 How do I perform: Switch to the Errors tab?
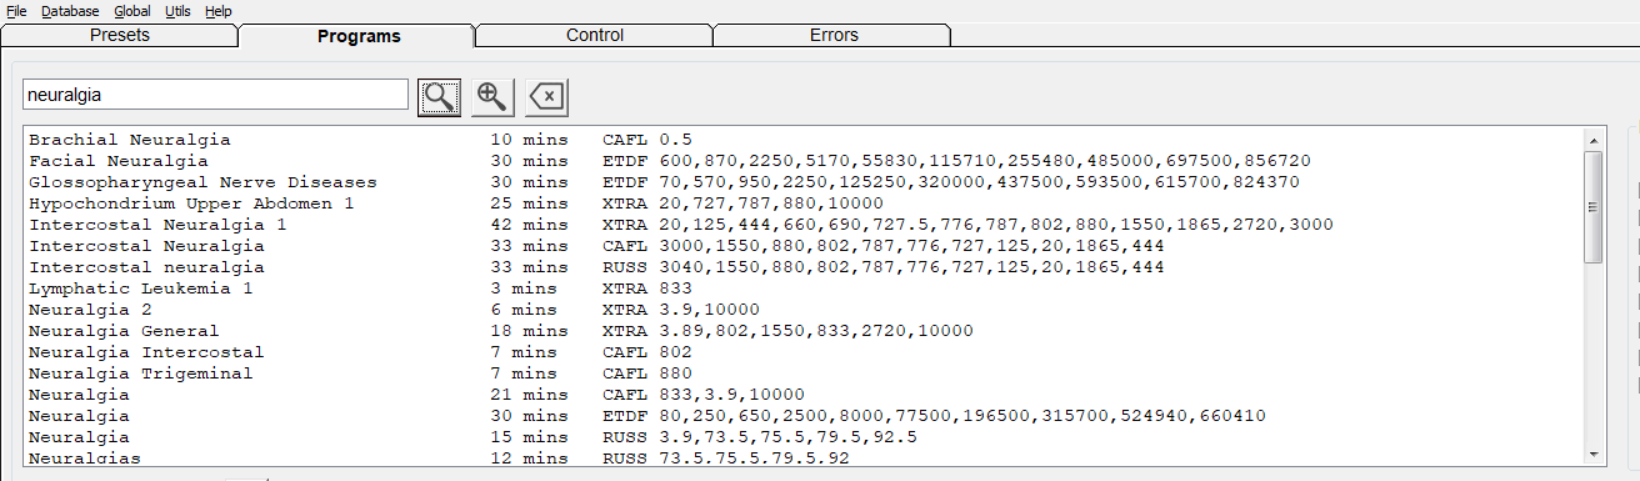833,35
